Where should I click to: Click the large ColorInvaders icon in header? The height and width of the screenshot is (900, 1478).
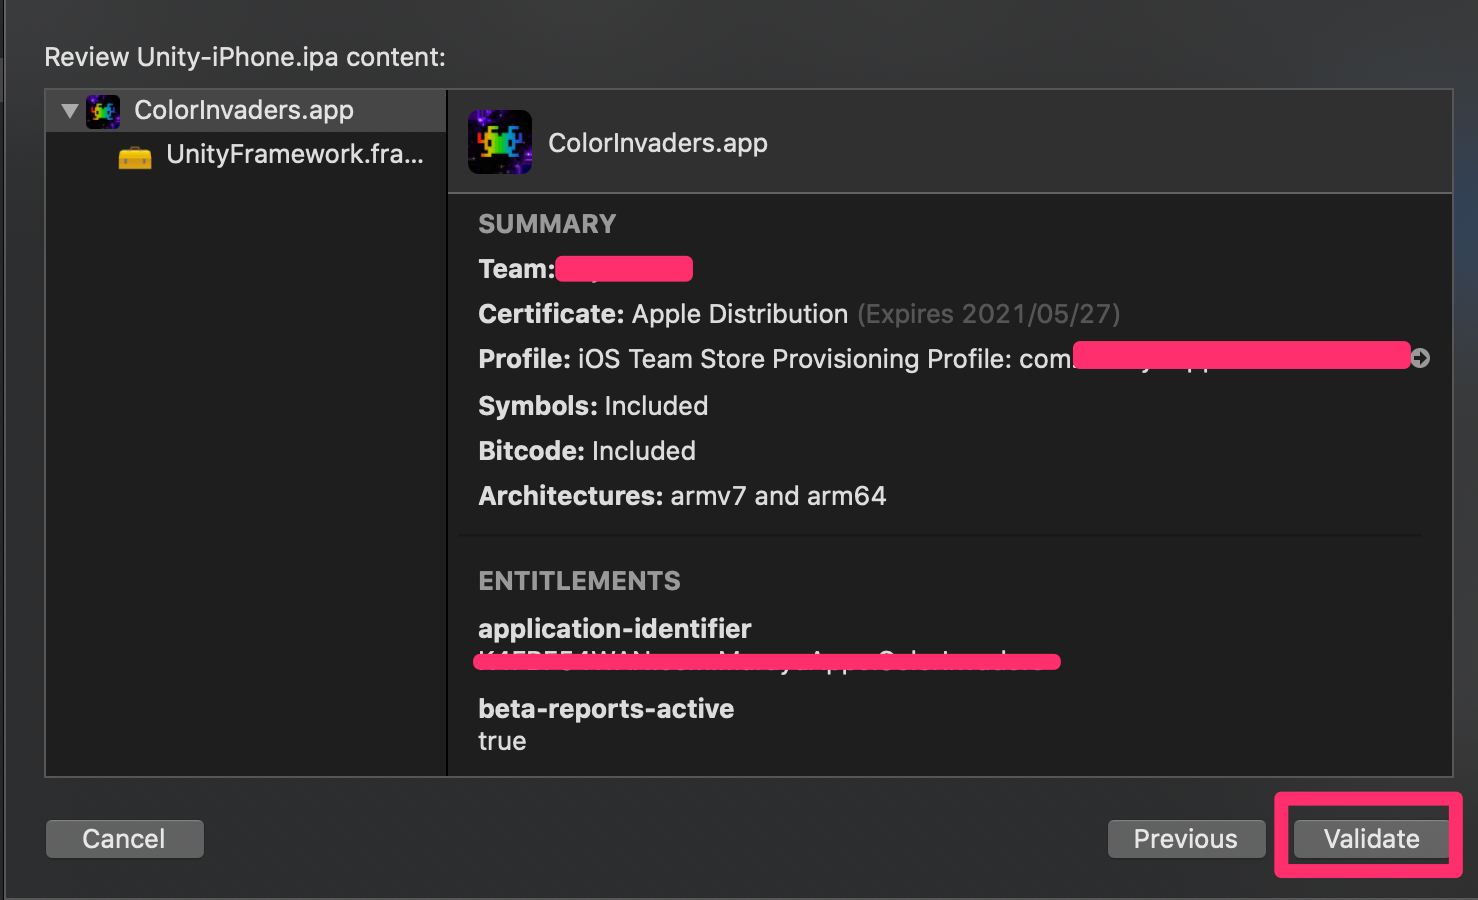pos(500,142)
